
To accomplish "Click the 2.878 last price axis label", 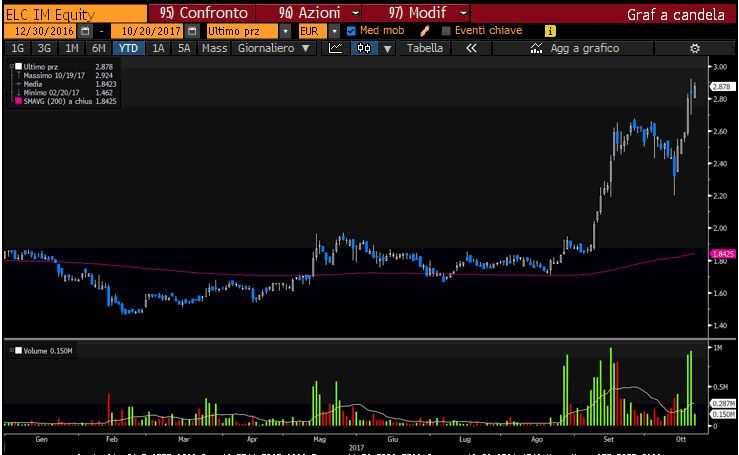I will [723, 87].
